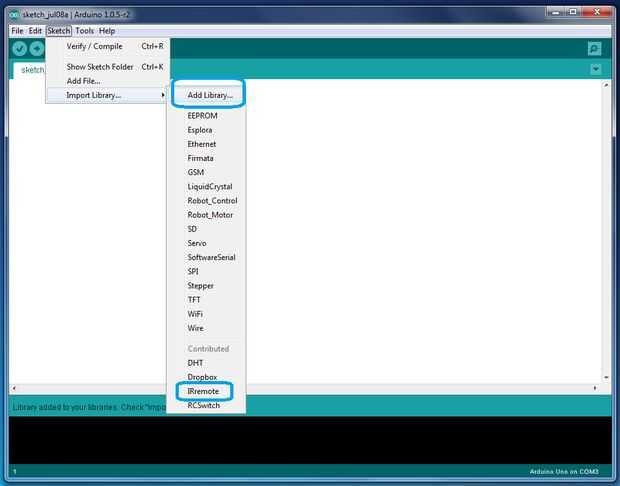Screen dimensions: 620x486
Task: Open the Edit menu
Action: (x=35, y=31)
